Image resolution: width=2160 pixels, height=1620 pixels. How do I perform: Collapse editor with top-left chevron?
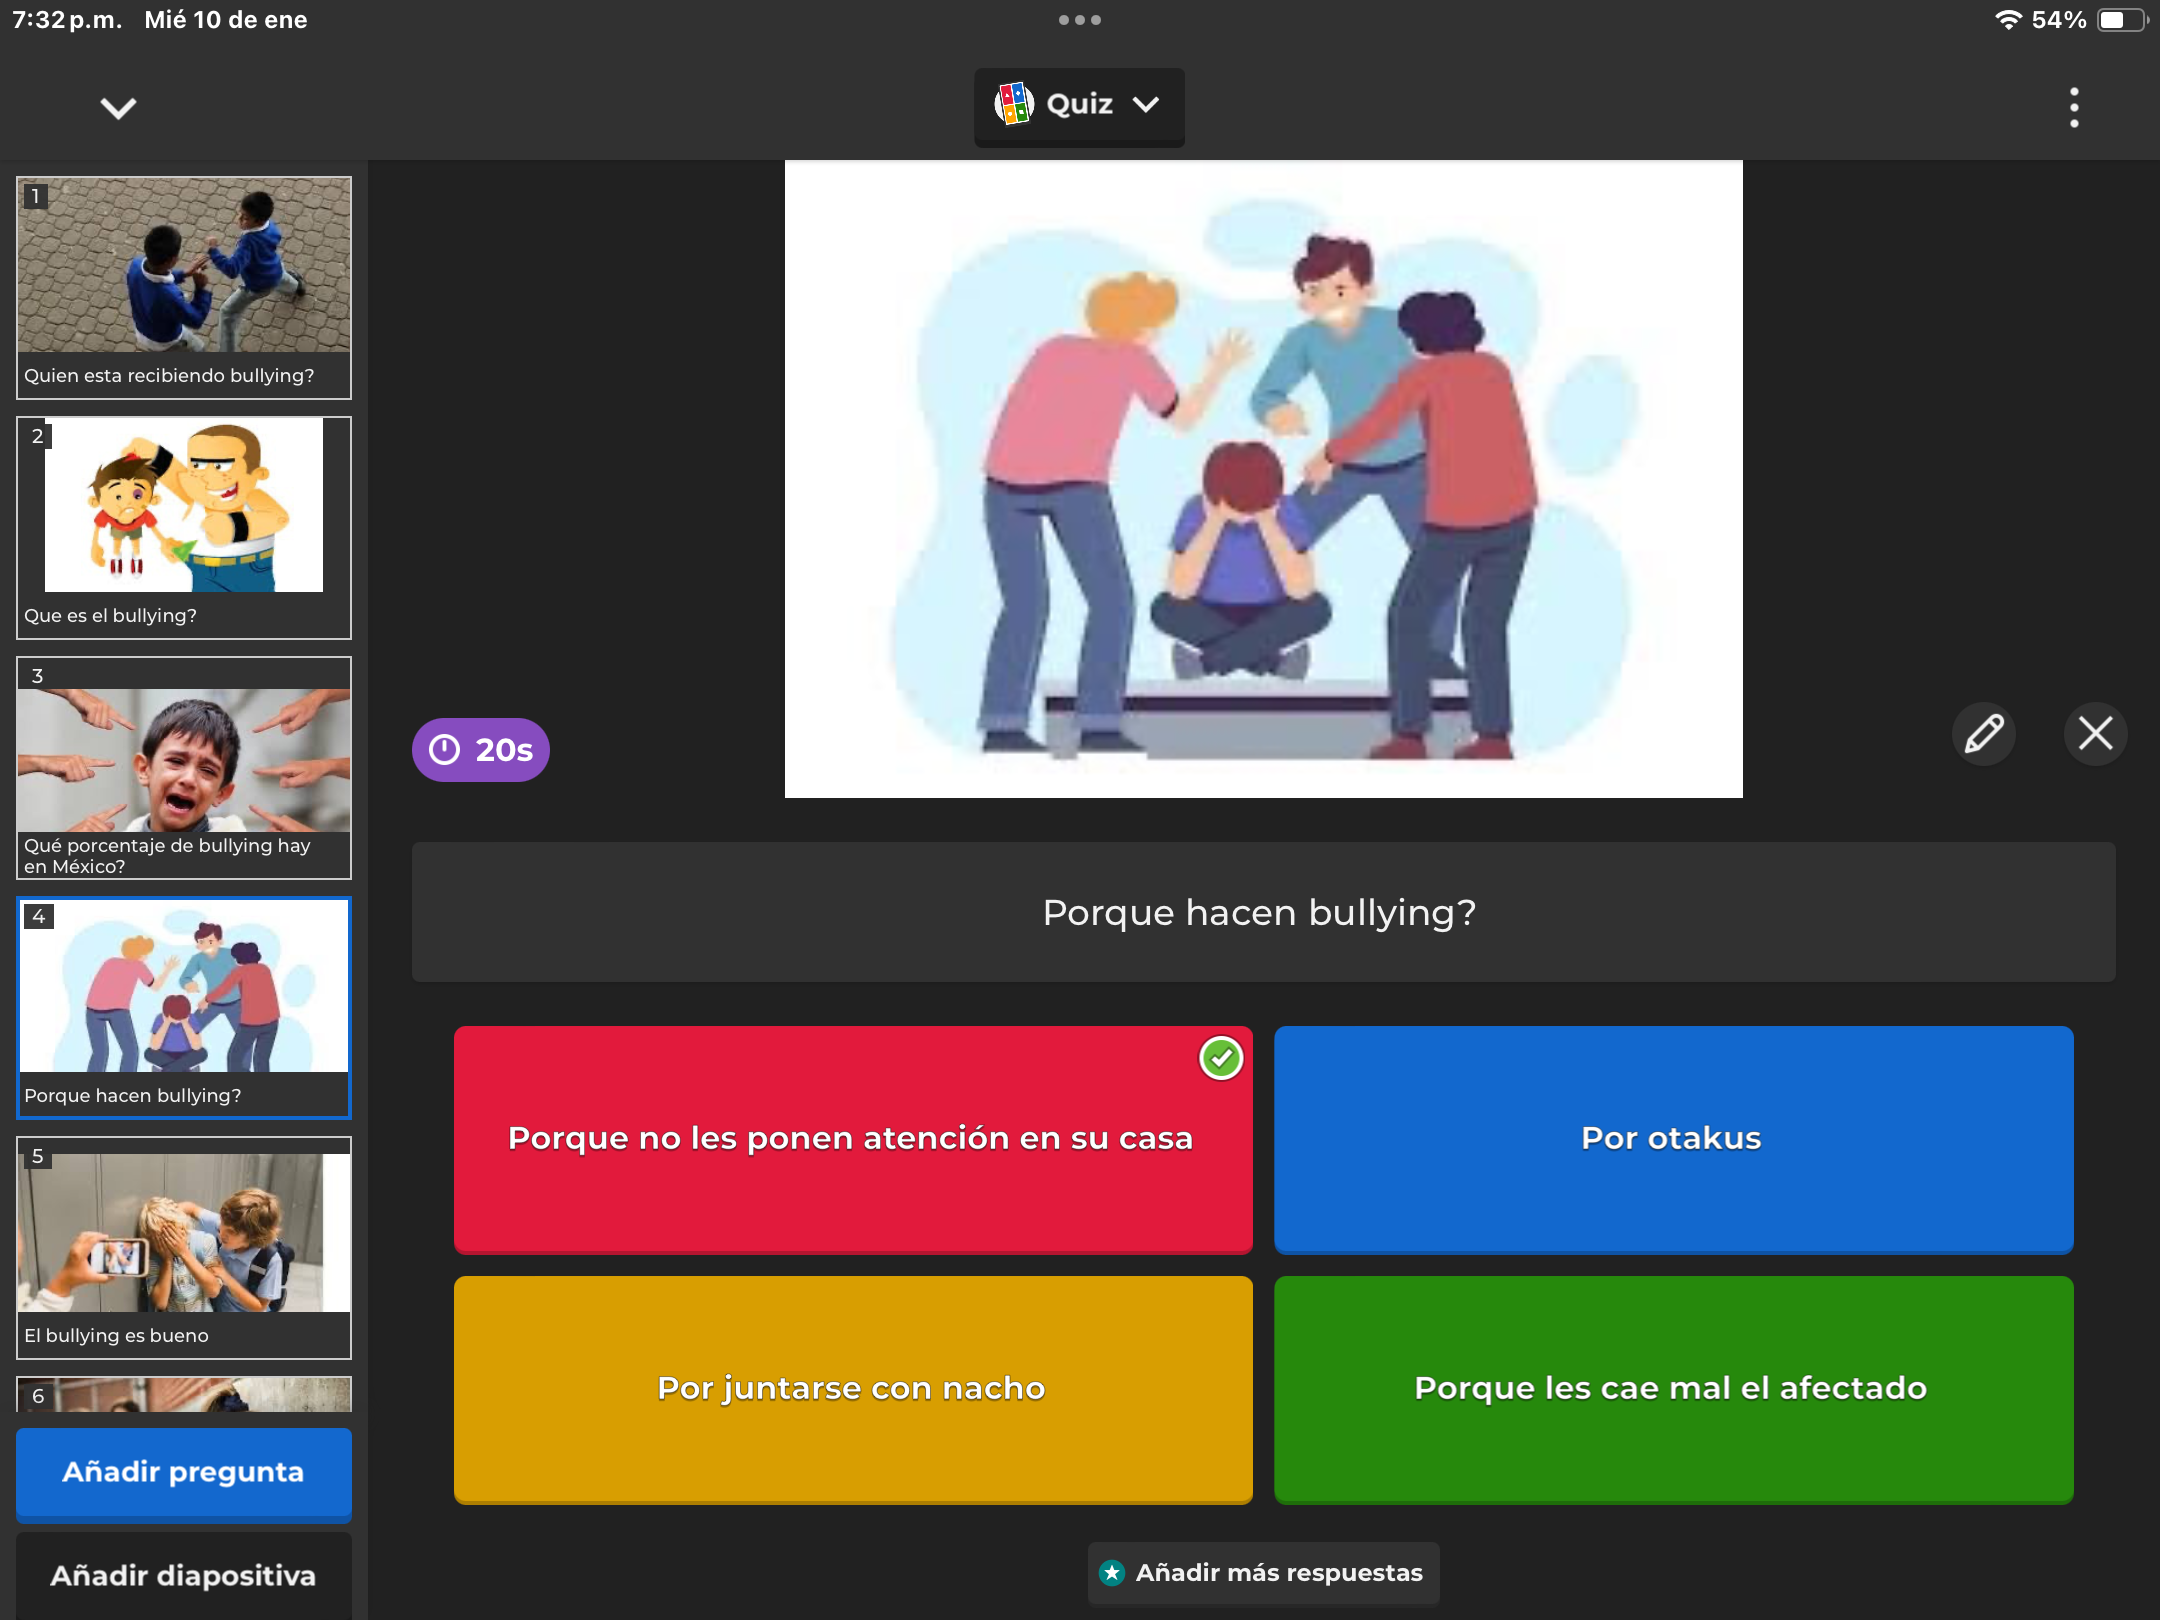(x=118, y=107)
